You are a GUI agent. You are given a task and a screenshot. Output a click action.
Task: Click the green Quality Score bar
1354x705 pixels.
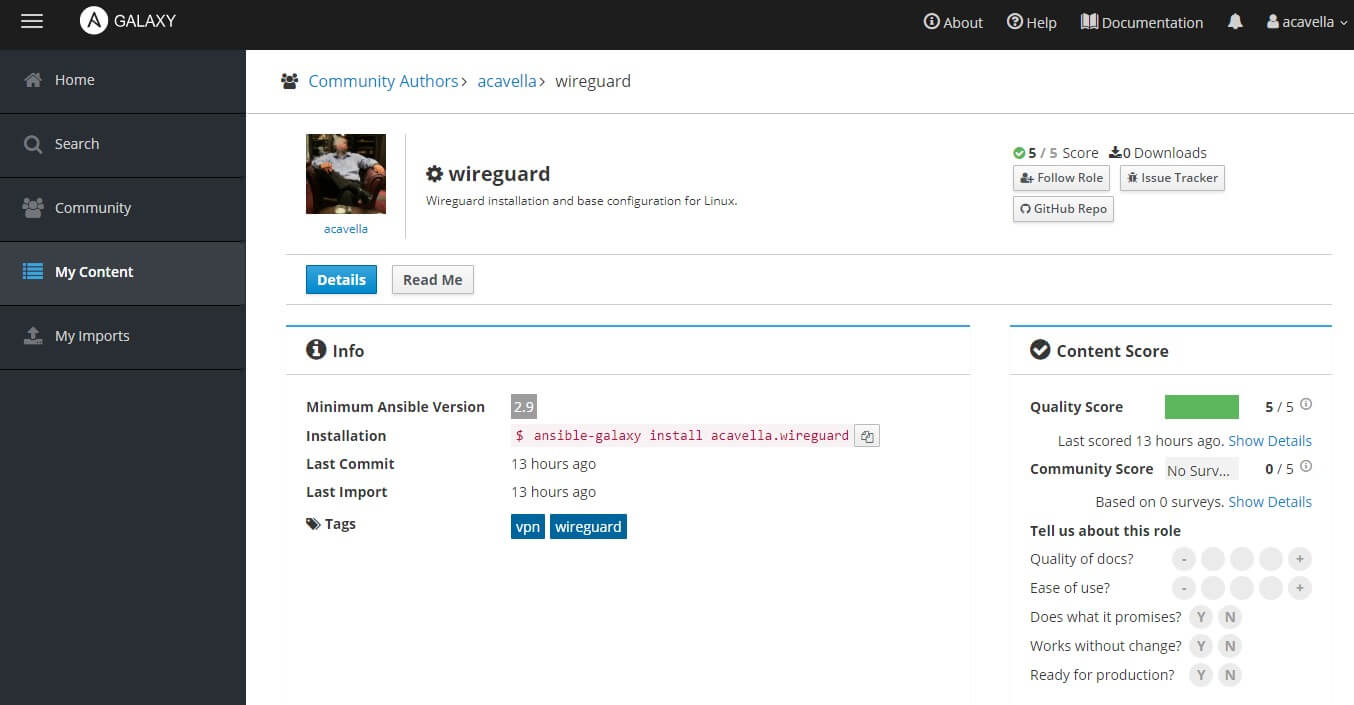(1202, 407)
